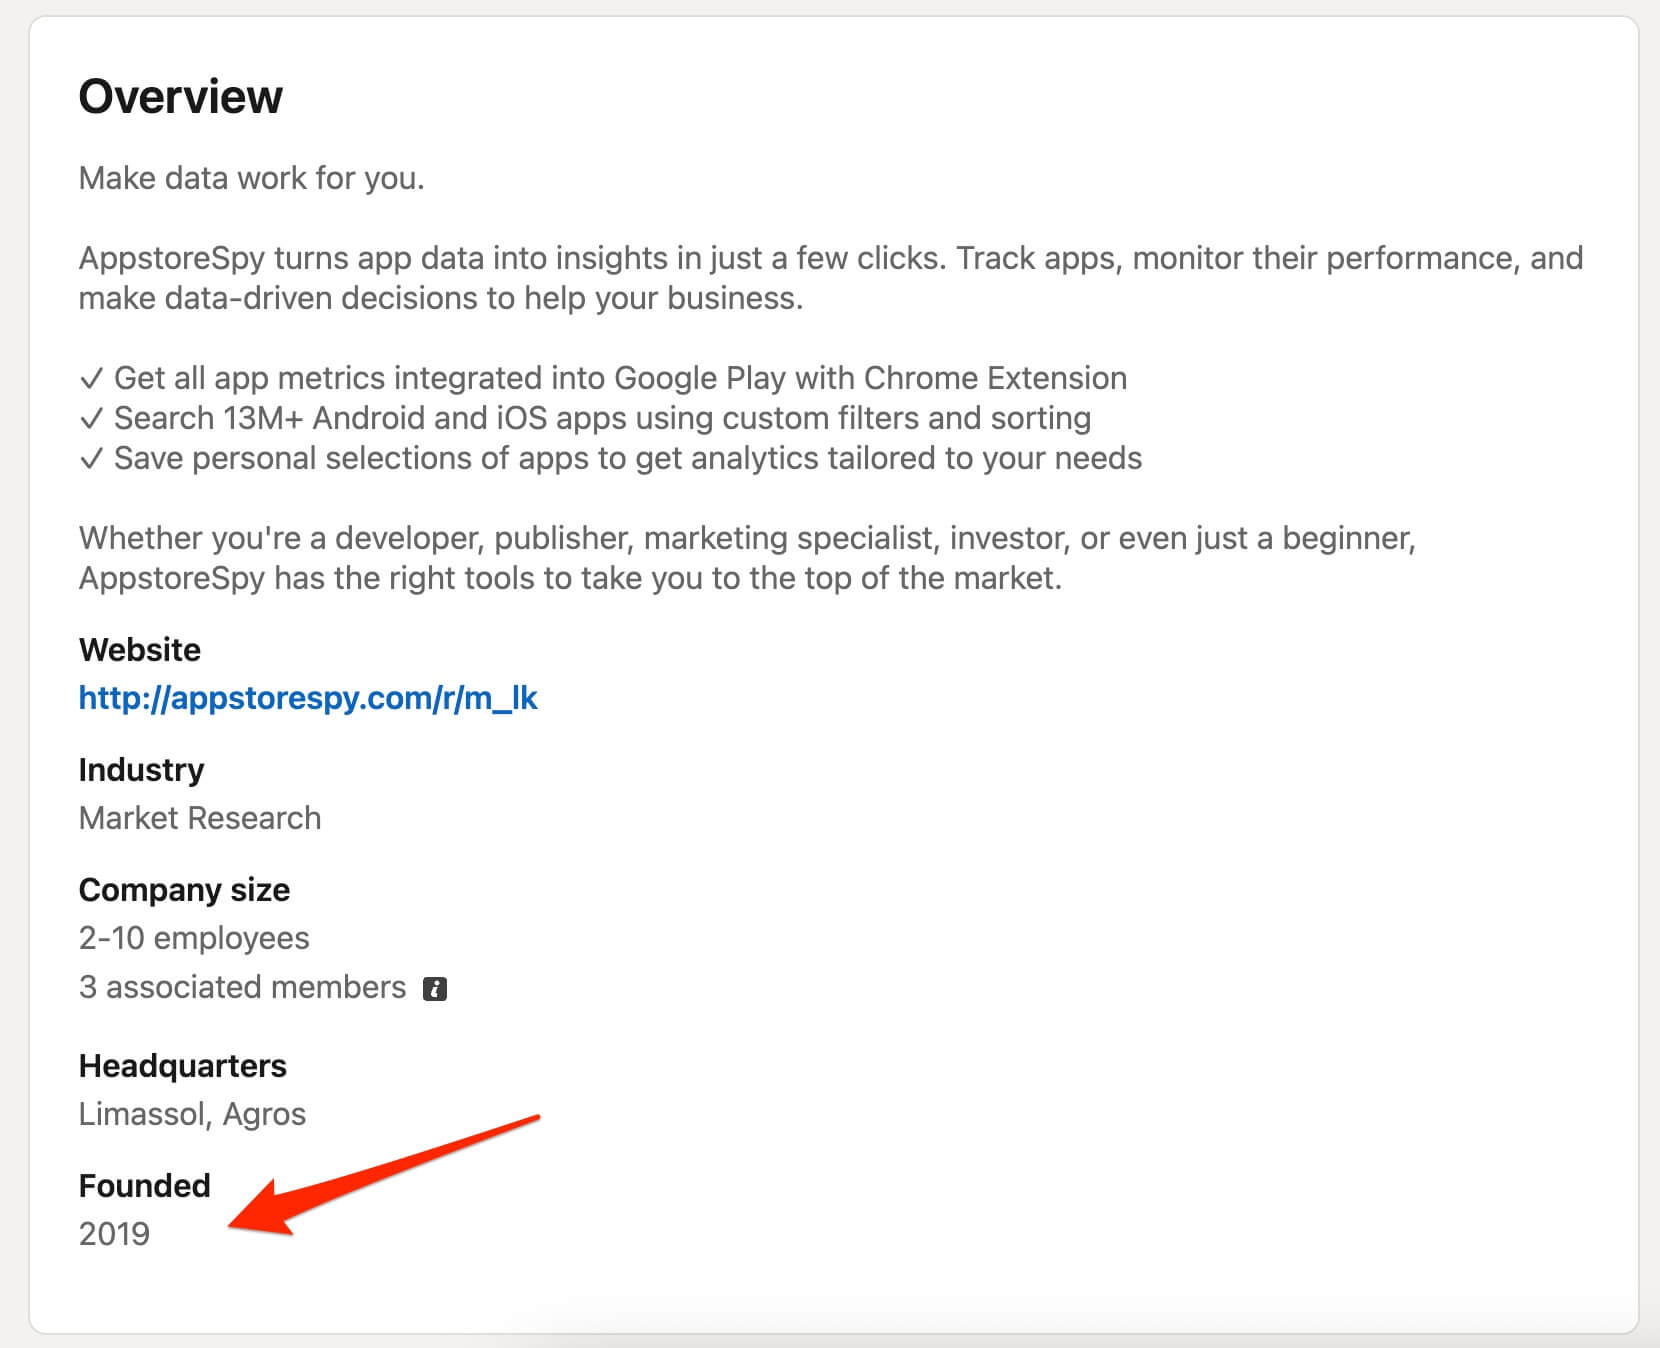The width and height of the screenshot is (1660, 1348).
Task: Click the Company size label
Action: pos(184,890)
